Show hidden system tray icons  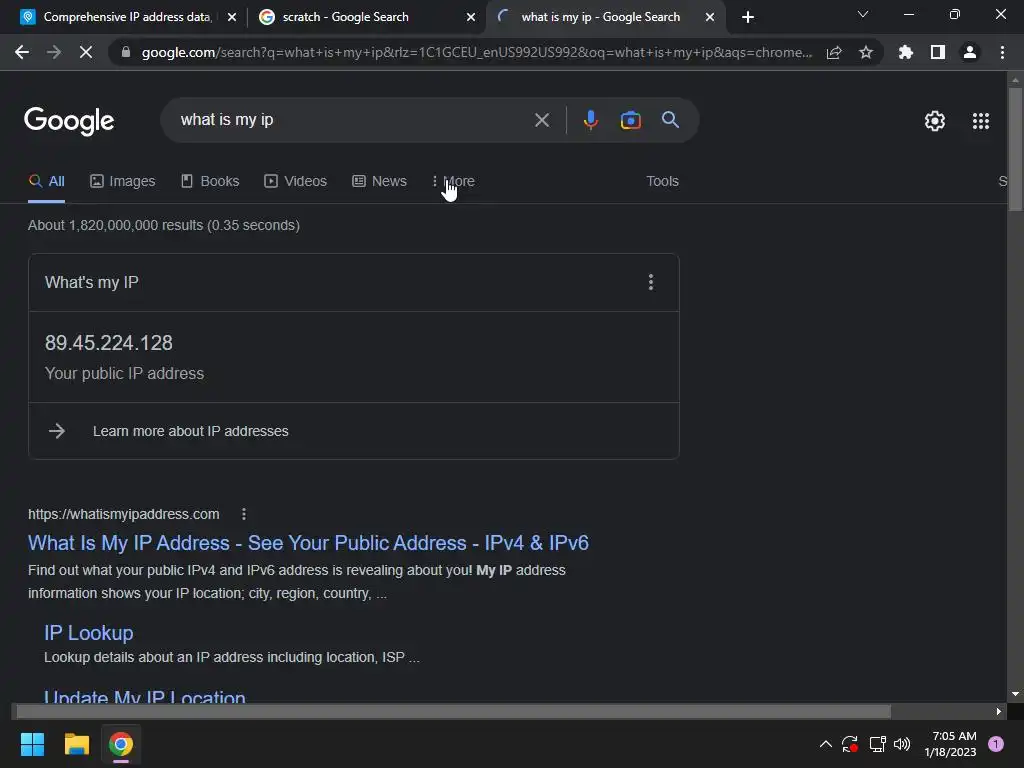(825, 744)
